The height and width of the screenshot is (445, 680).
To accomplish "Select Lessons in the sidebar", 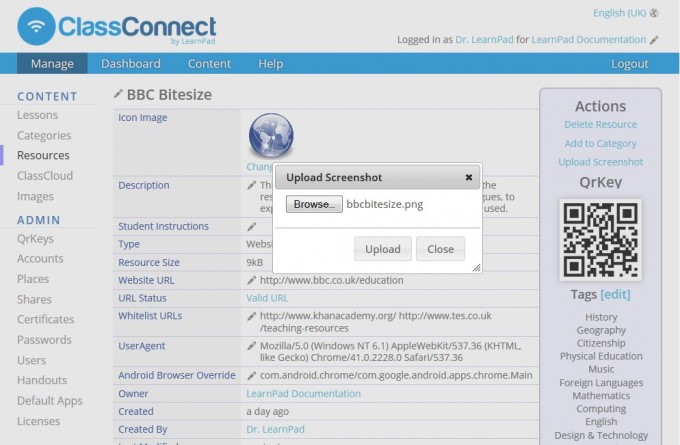I will point(37,115).
